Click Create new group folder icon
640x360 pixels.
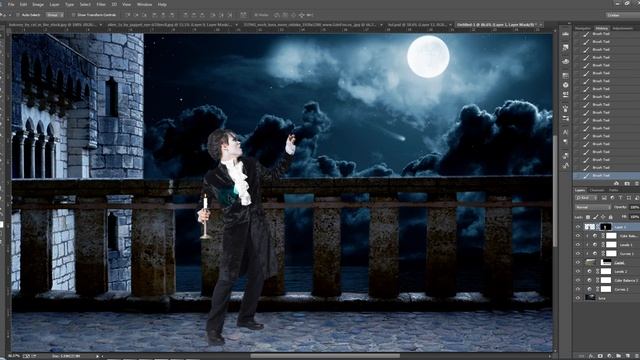(x=618, y=356)
